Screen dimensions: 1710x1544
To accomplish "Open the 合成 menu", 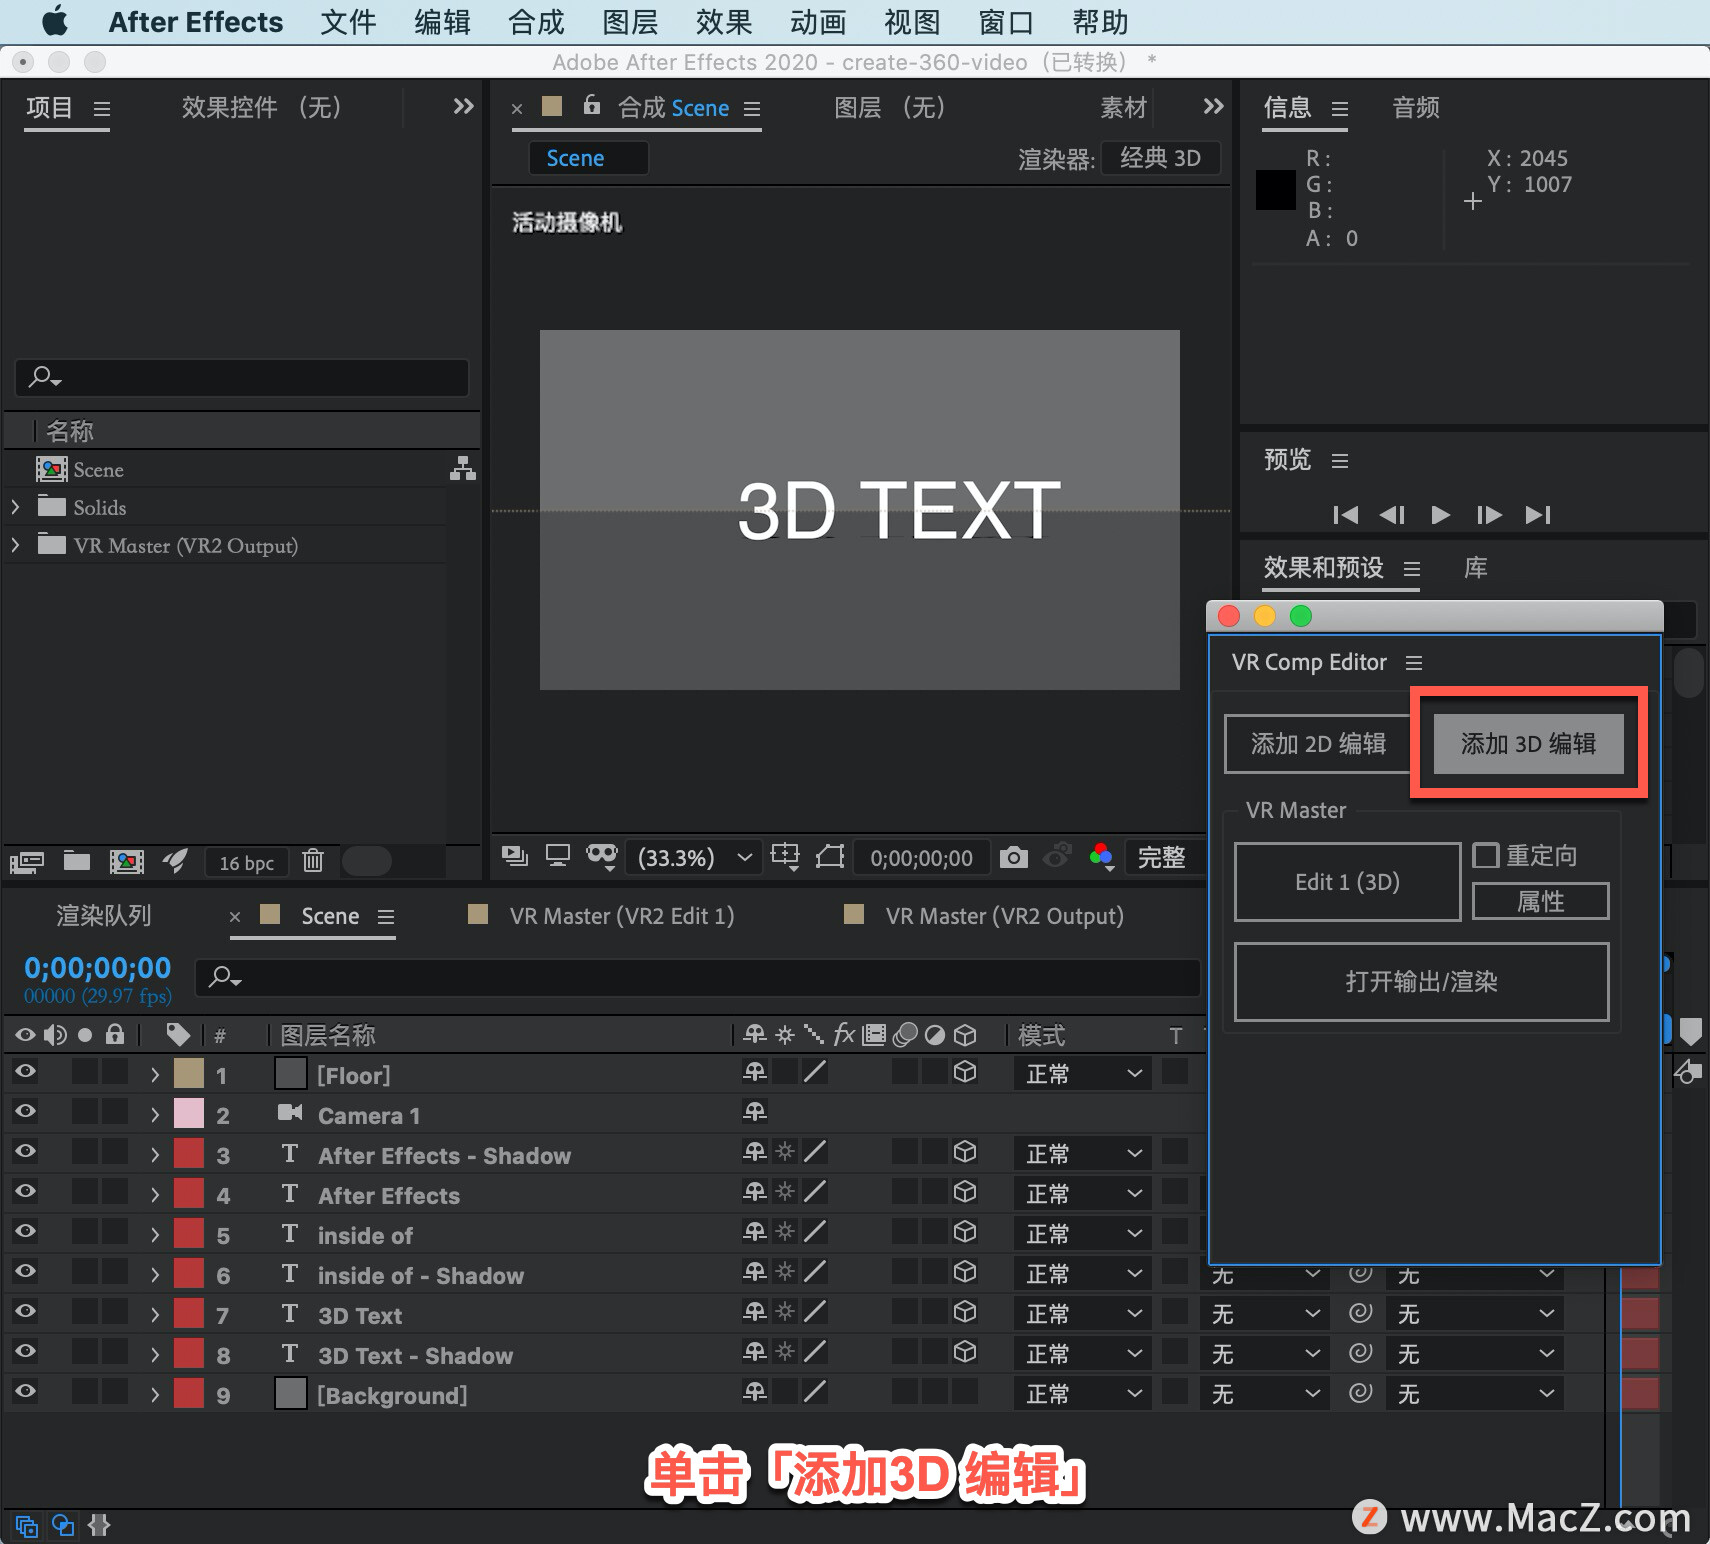I will [x=536, y=22].
